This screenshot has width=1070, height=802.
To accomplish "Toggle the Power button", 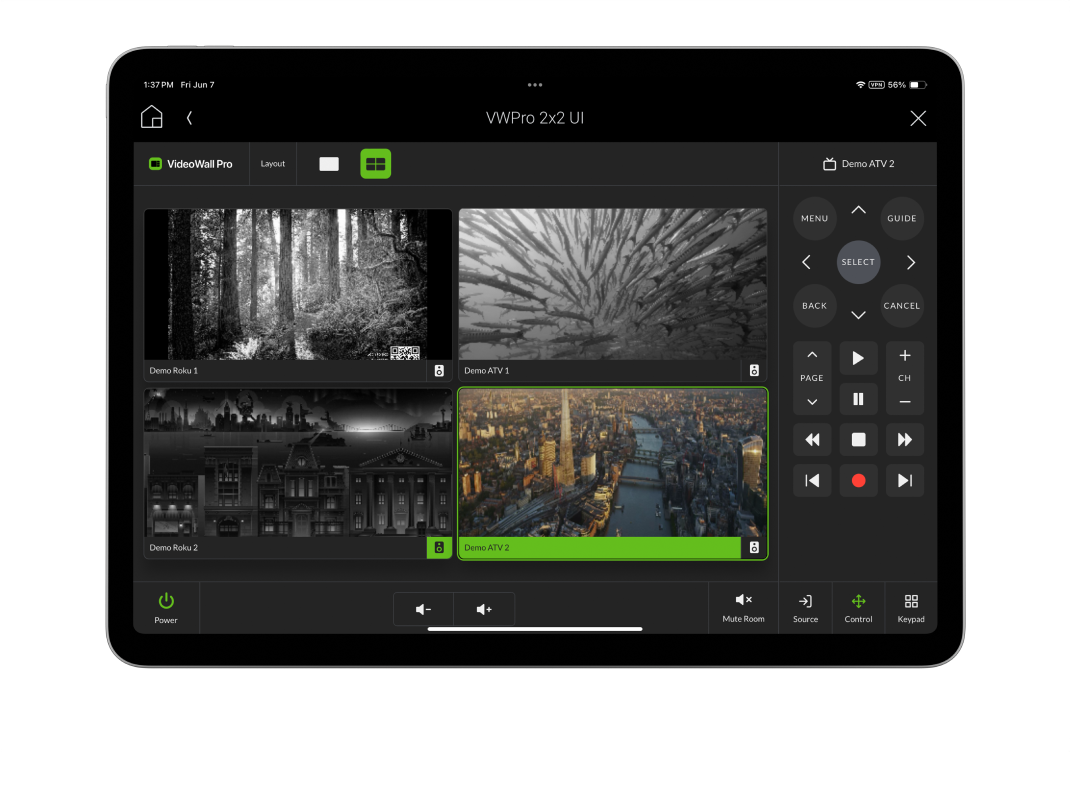I will point(166,607).
